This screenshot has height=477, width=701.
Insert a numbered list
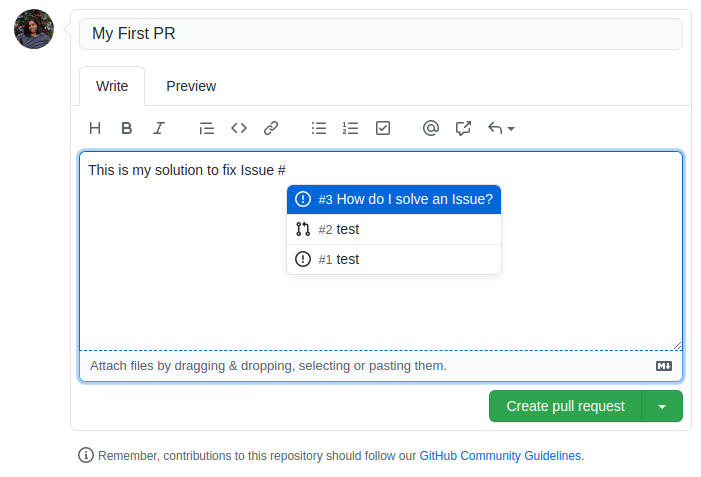coord(350,128)
